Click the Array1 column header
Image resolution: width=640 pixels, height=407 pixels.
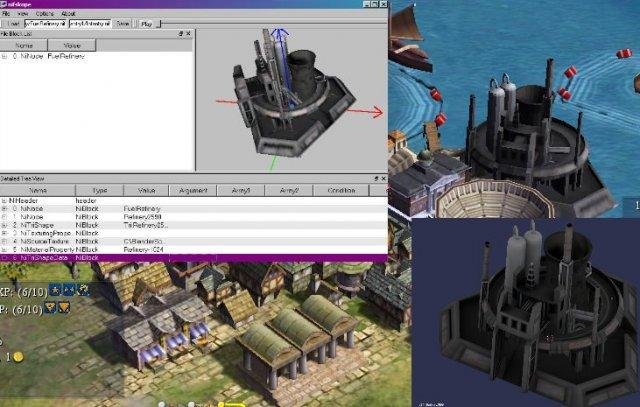tap(241, 190)
